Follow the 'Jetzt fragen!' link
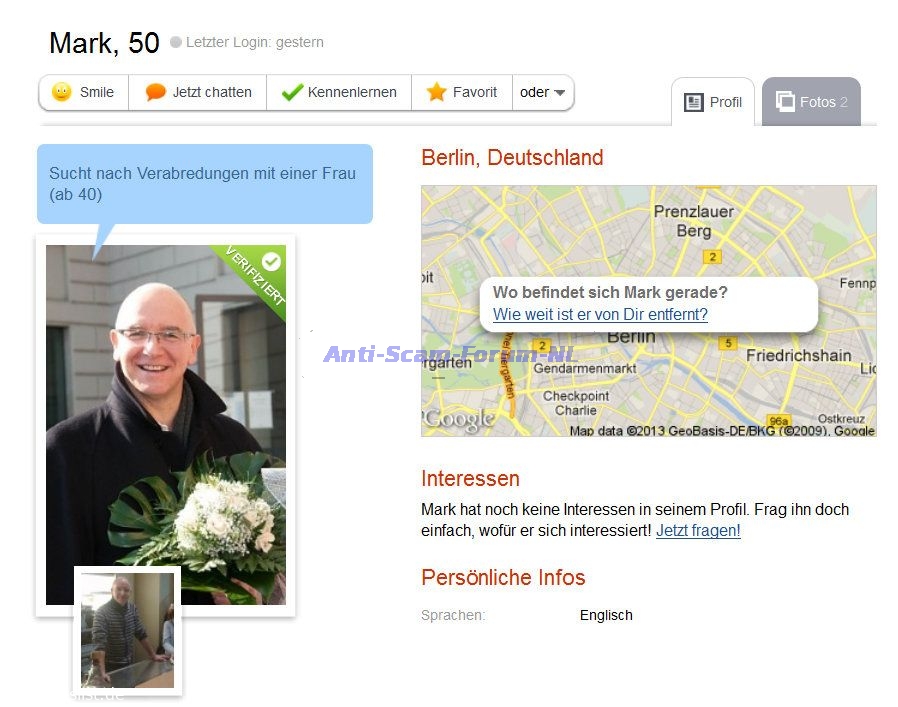Image resolution: width=898 pixels, height=707 pixels. tap(698, 531)
